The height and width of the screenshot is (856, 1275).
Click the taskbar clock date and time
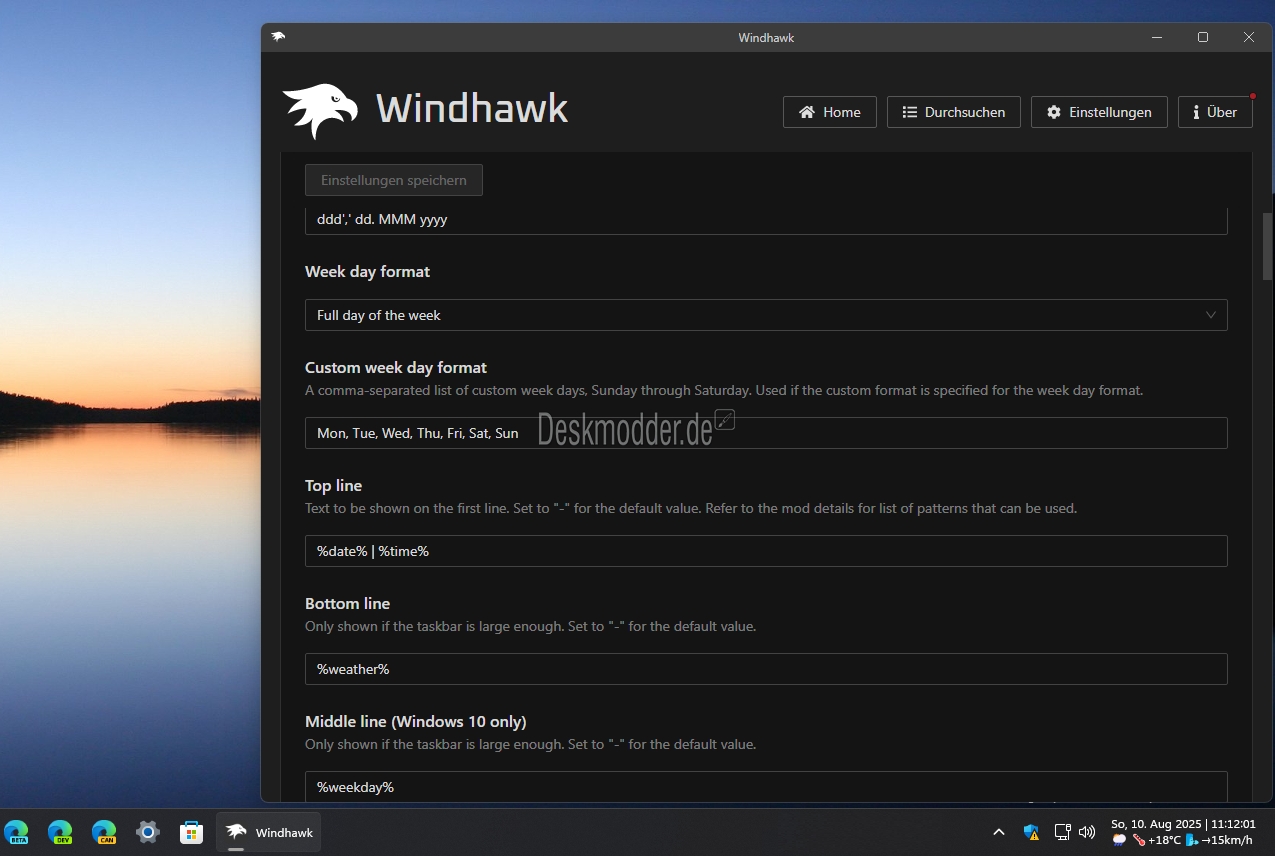tap(1183, 824)
